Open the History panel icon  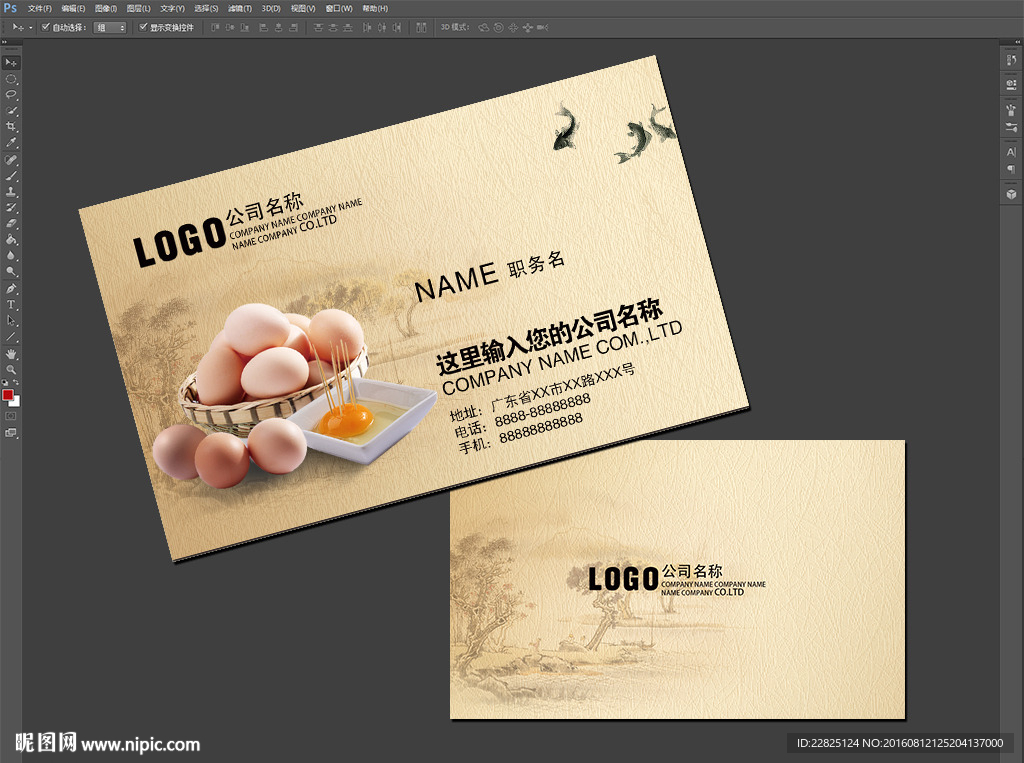point(1011,61)
